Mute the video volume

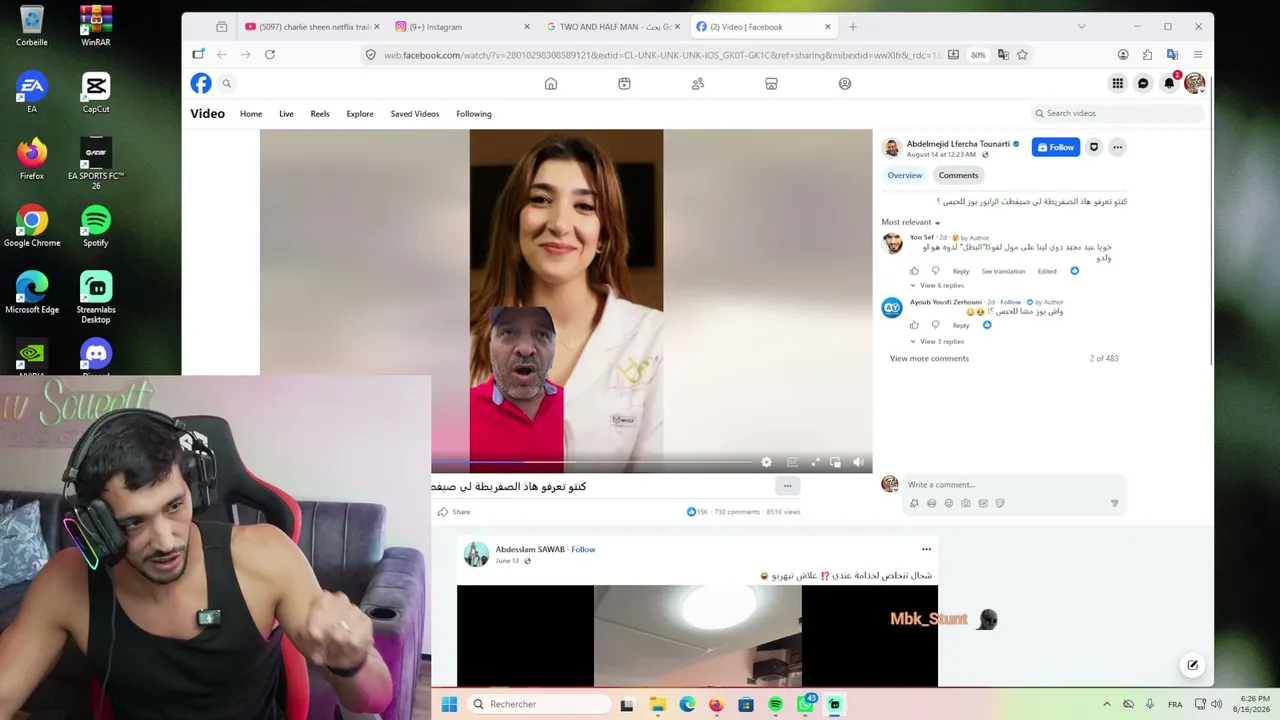pyautogui.click(x=858, y=462)
